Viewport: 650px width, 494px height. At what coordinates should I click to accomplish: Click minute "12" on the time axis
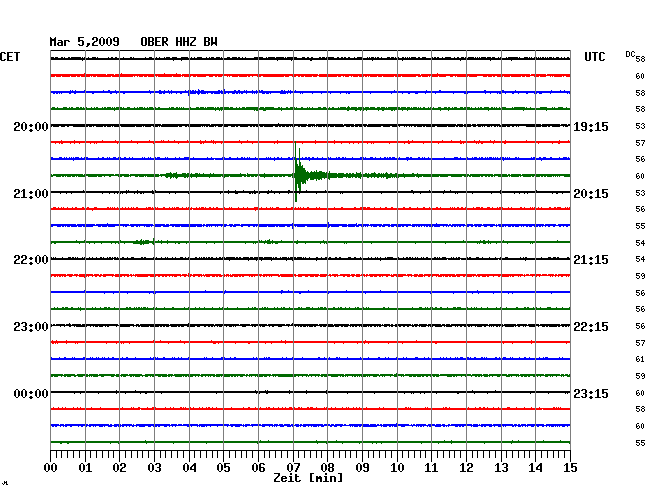(466, 467)
